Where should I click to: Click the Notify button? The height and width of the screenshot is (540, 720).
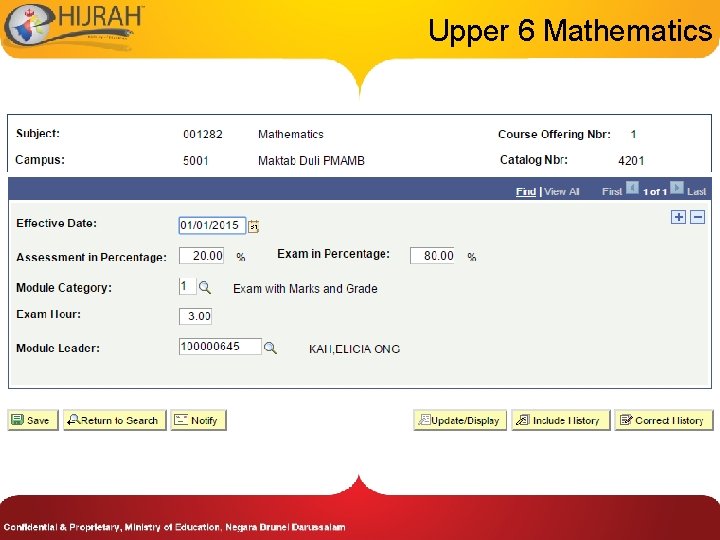coord(198,420)
